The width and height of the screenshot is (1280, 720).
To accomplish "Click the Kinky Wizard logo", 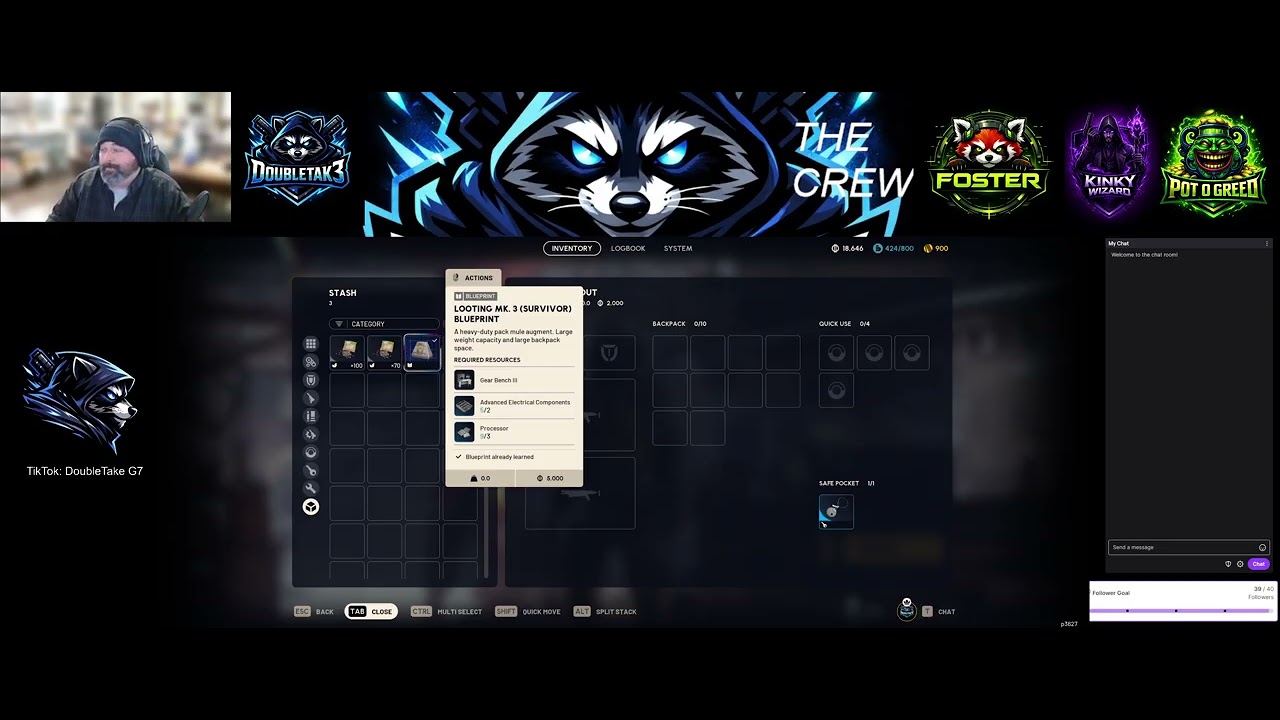I will pyautogui.click(x=1109, y=163).
